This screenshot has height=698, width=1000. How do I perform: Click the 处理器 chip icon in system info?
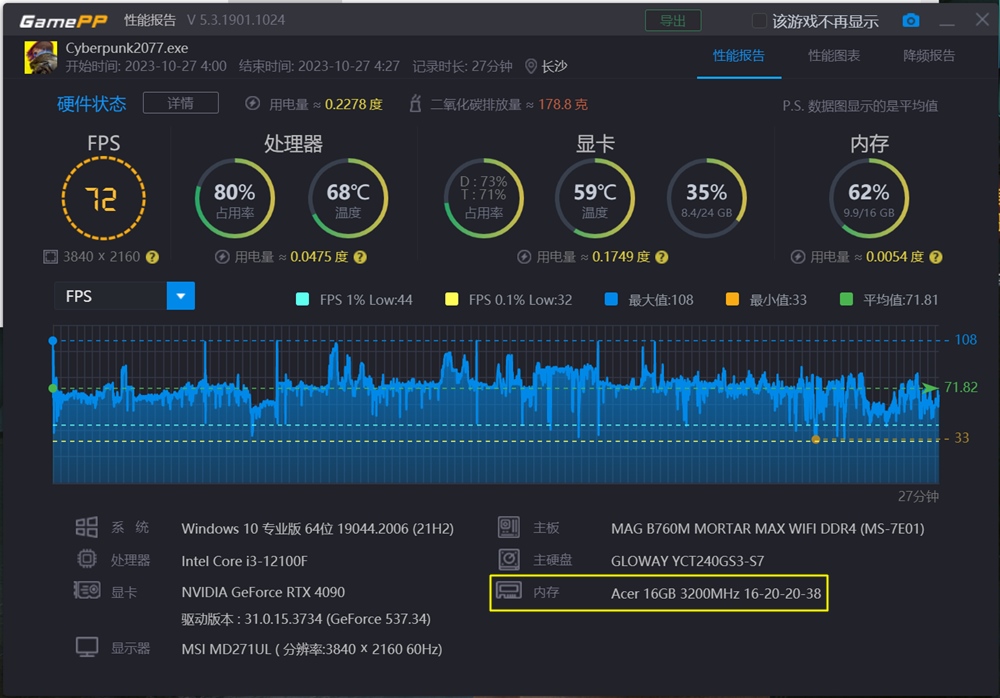tap(87, 559)
